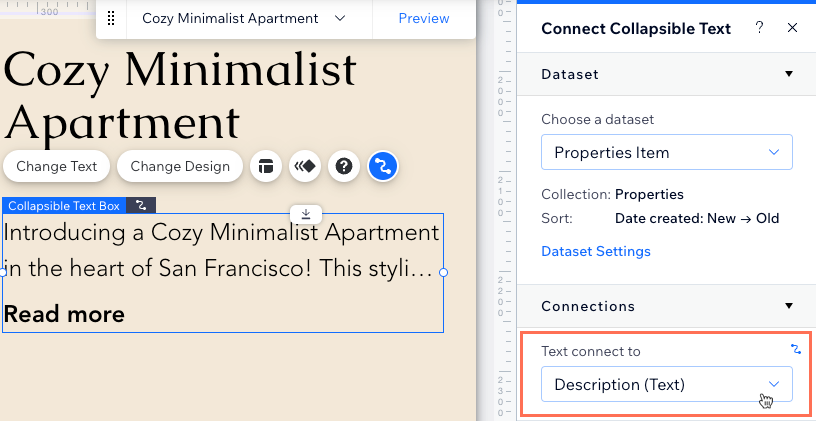Click the Change Design button

(180, 167)
